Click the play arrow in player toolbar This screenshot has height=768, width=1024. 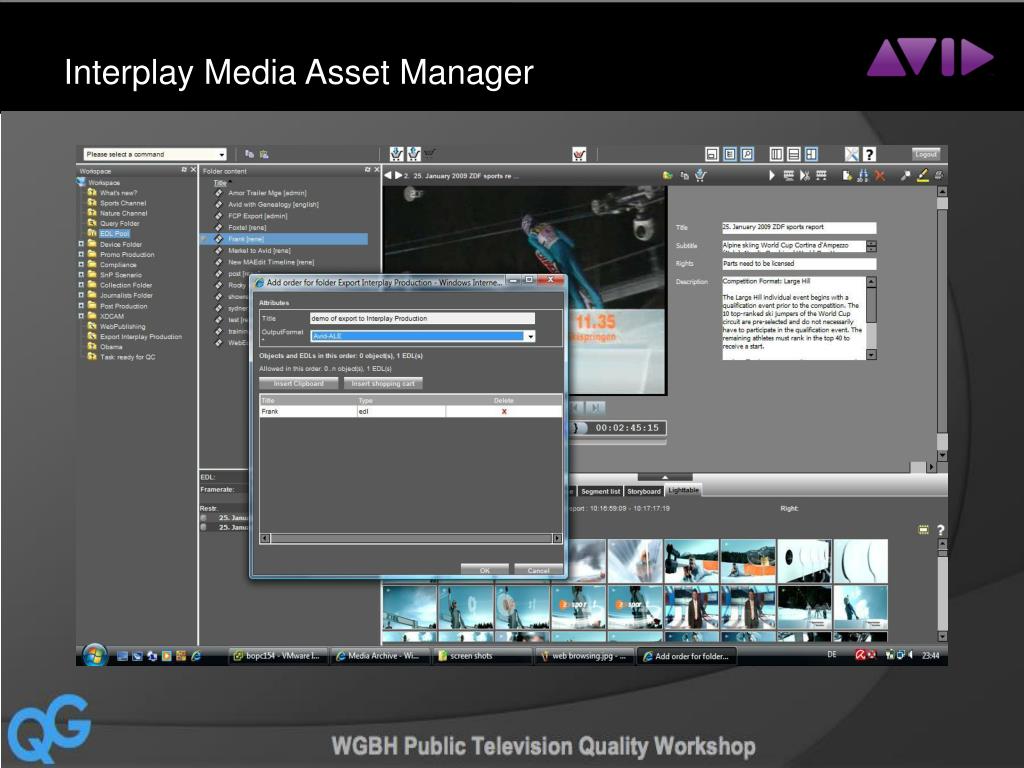[772, 175]
